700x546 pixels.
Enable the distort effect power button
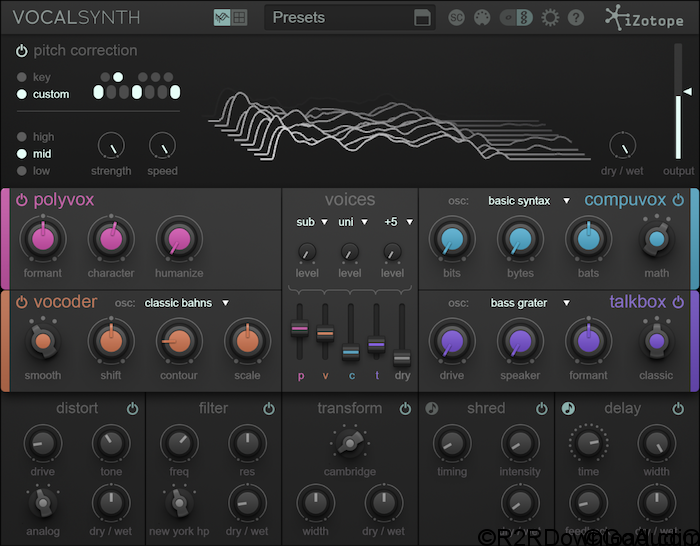(x=133, y=408)
